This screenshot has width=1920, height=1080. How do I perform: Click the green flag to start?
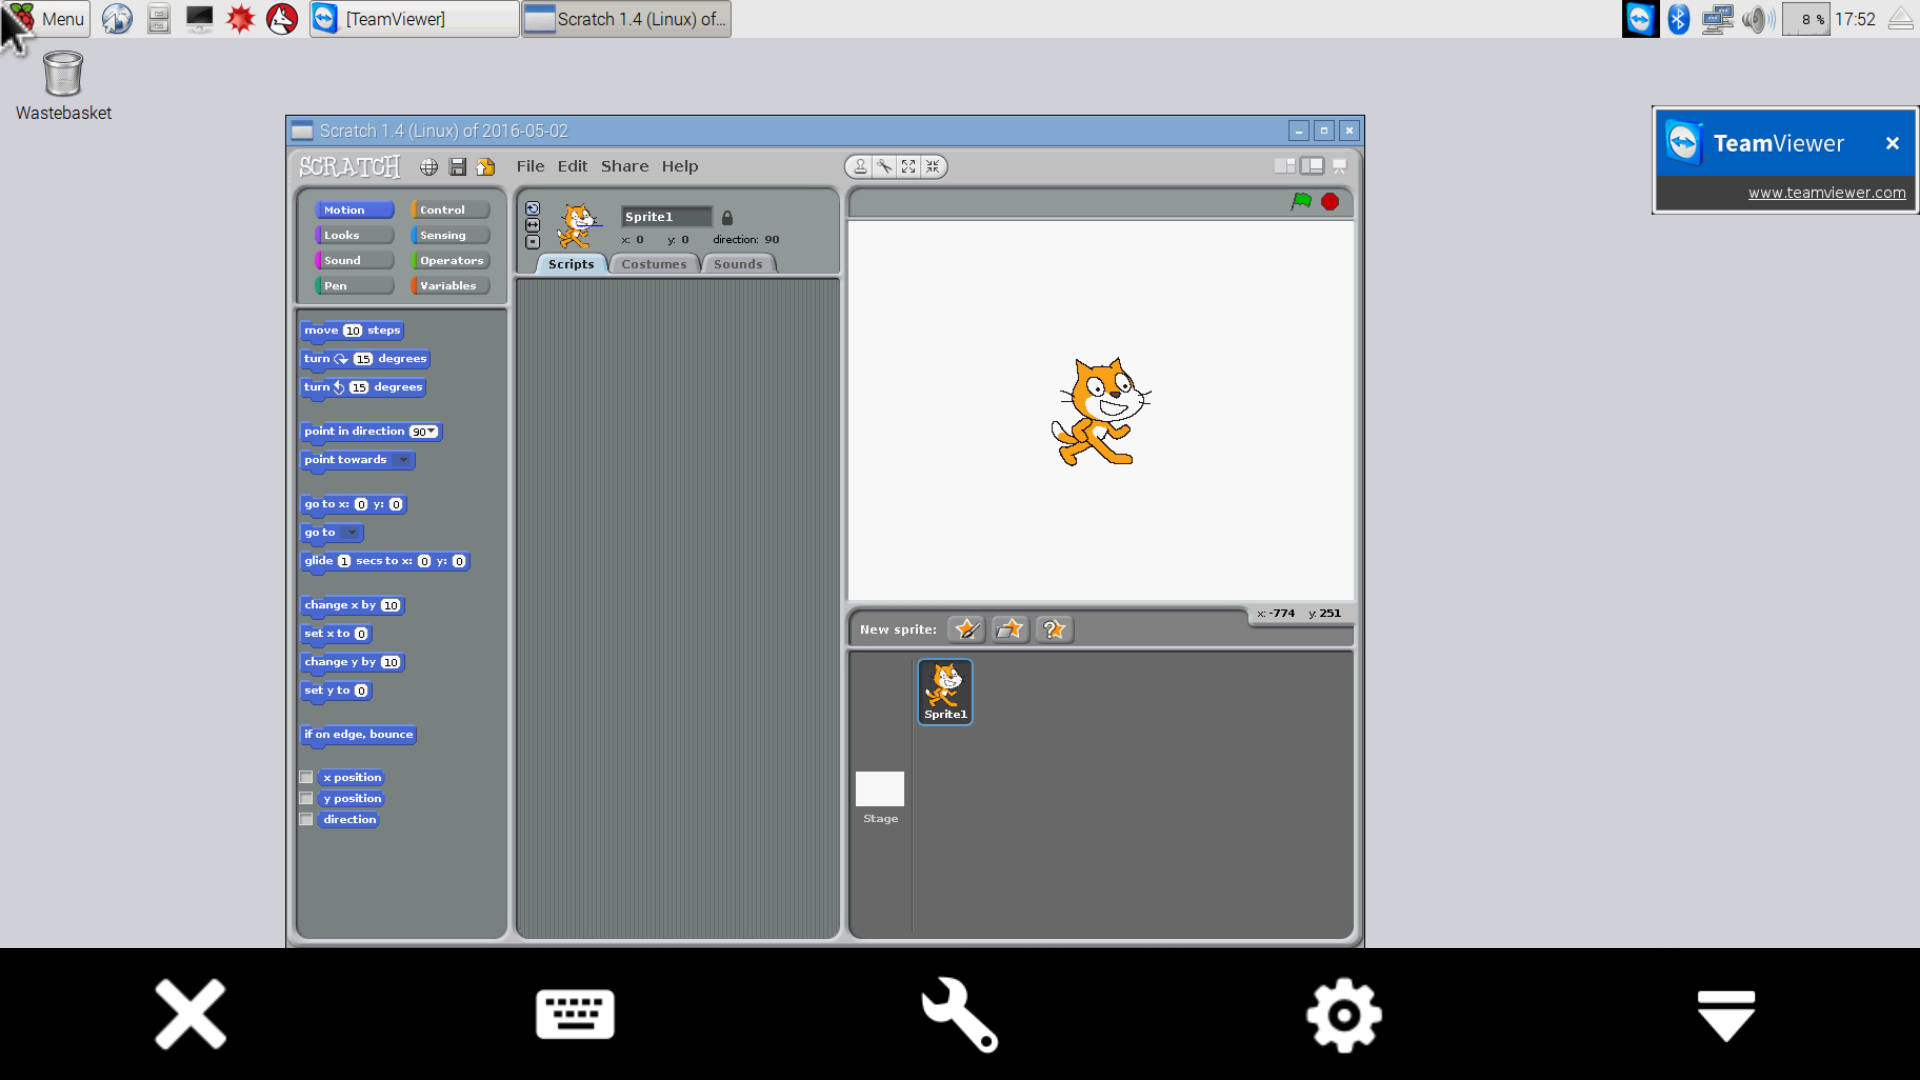pos(1301,202)
